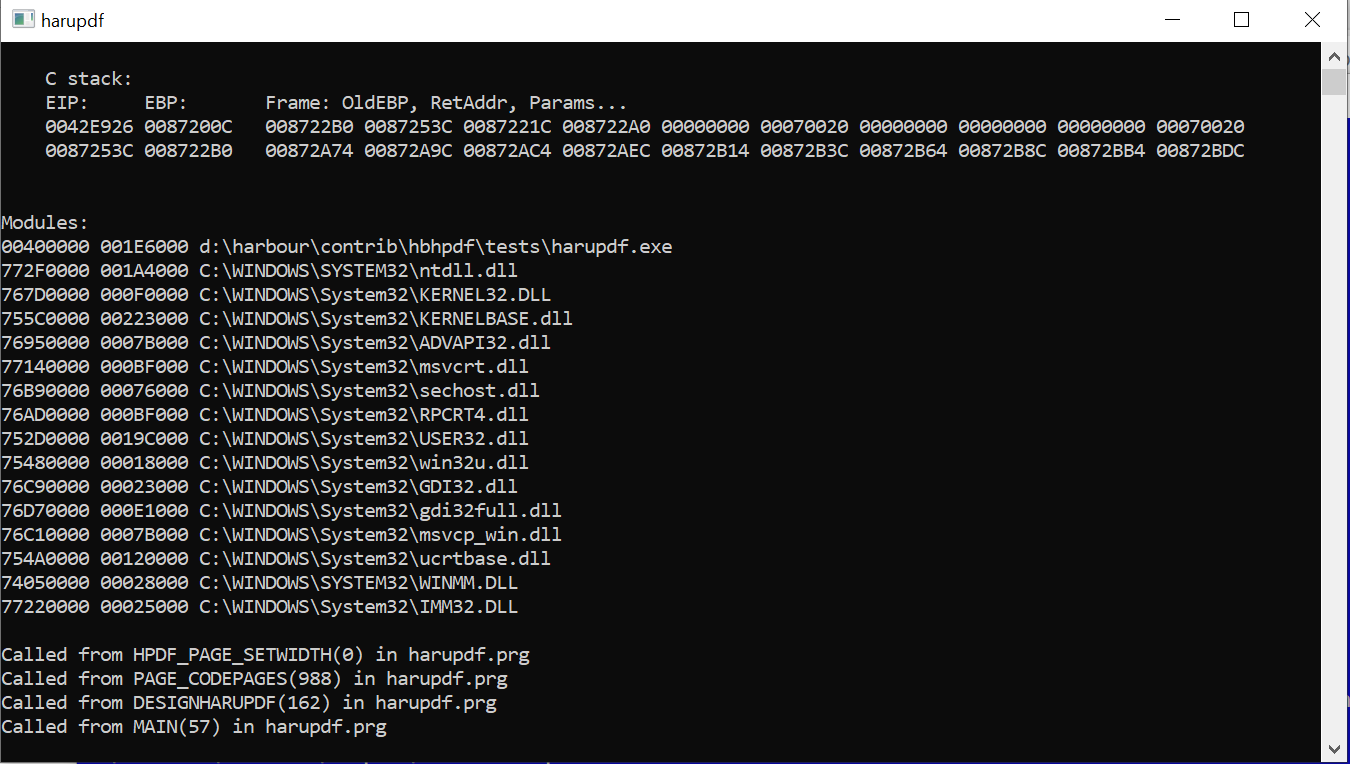The image size is (1350, 764).
Task: Click the KERNELBASE.dll module entry
Action: pyautogui.click(x=286, y=319)
